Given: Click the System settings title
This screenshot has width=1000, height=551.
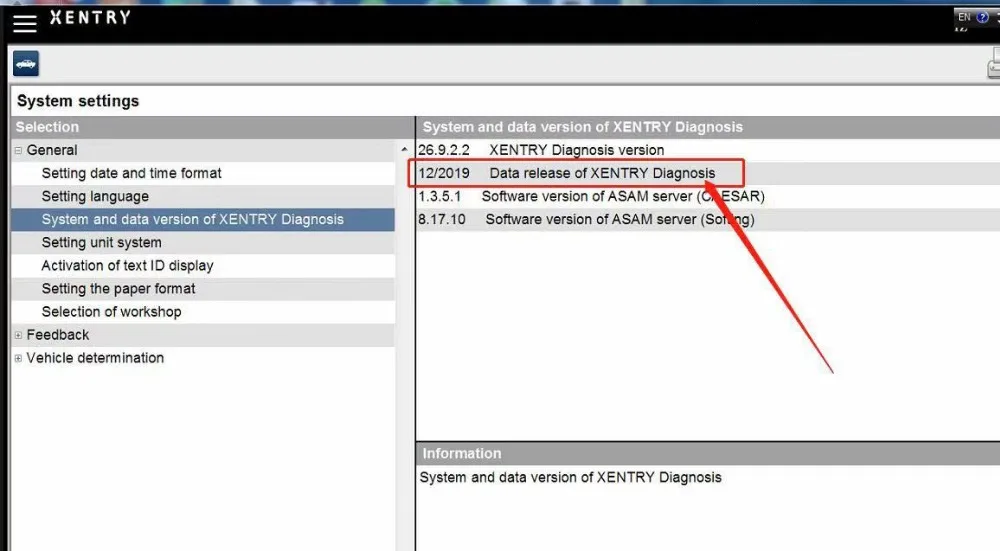Looking at the screenshot, I should [x=78, y=101].
